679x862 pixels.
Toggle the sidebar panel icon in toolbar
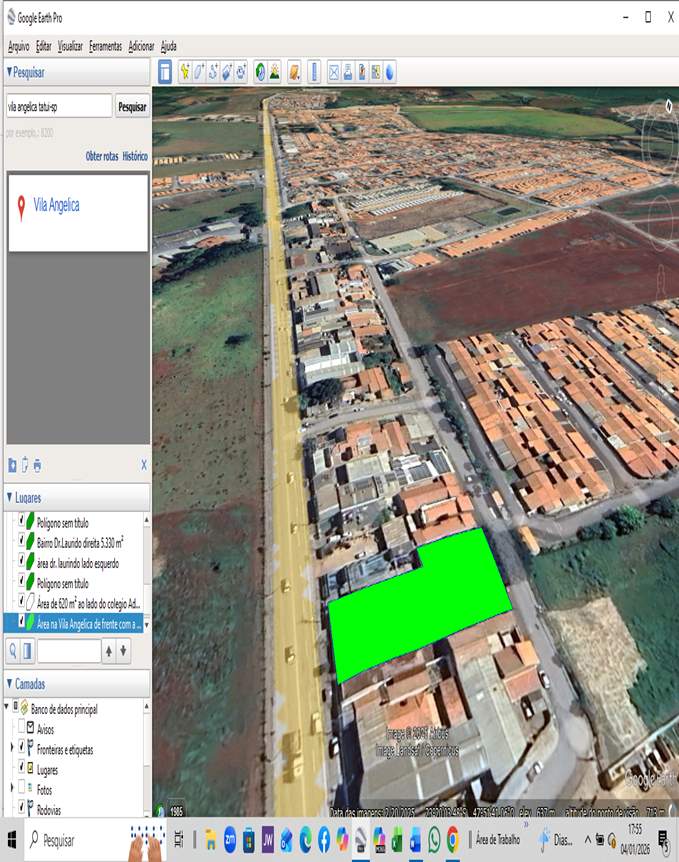coord(165,72)
